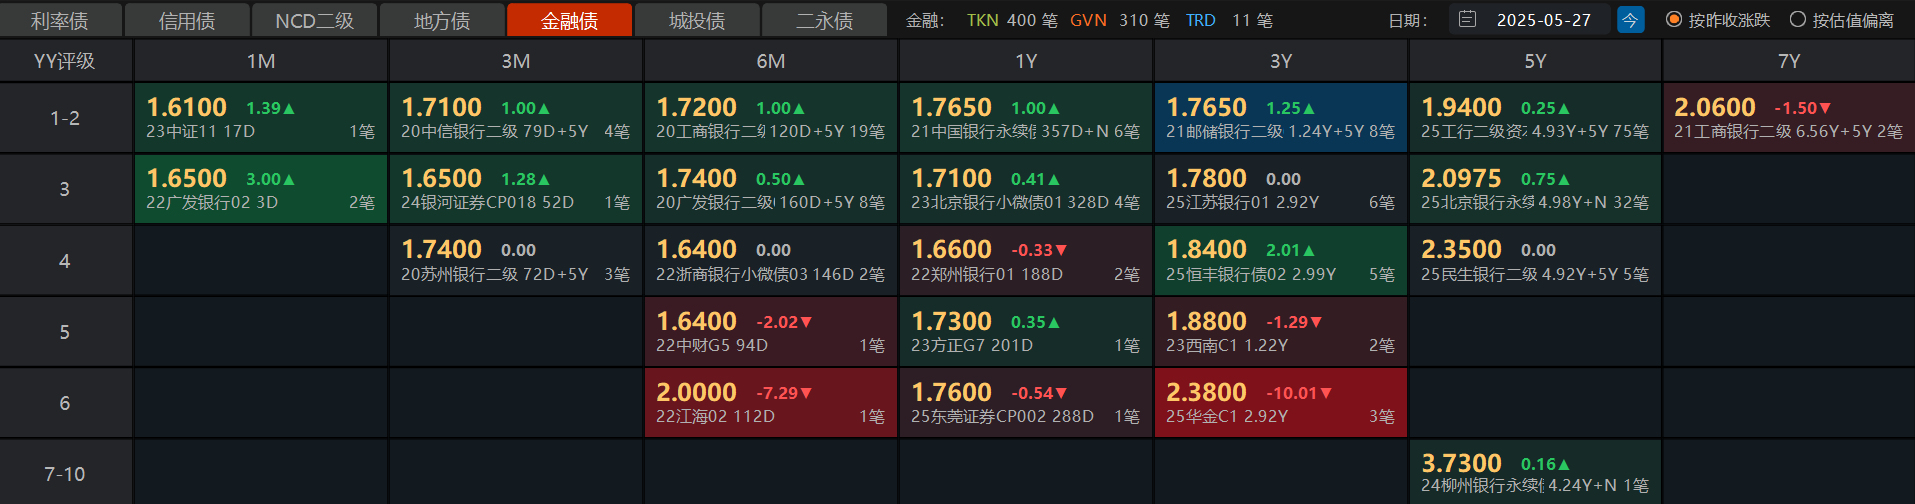Open the 23中证11 17D bond cell
1915x504 pixels.
(260, 118)
